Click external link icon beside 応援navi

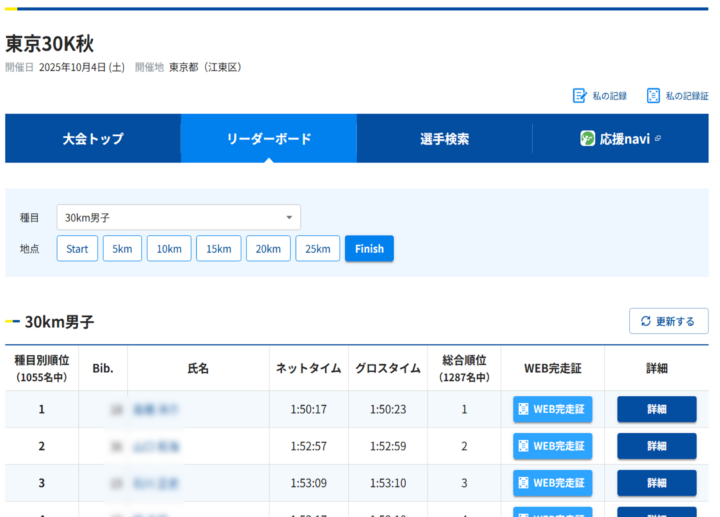658,139
